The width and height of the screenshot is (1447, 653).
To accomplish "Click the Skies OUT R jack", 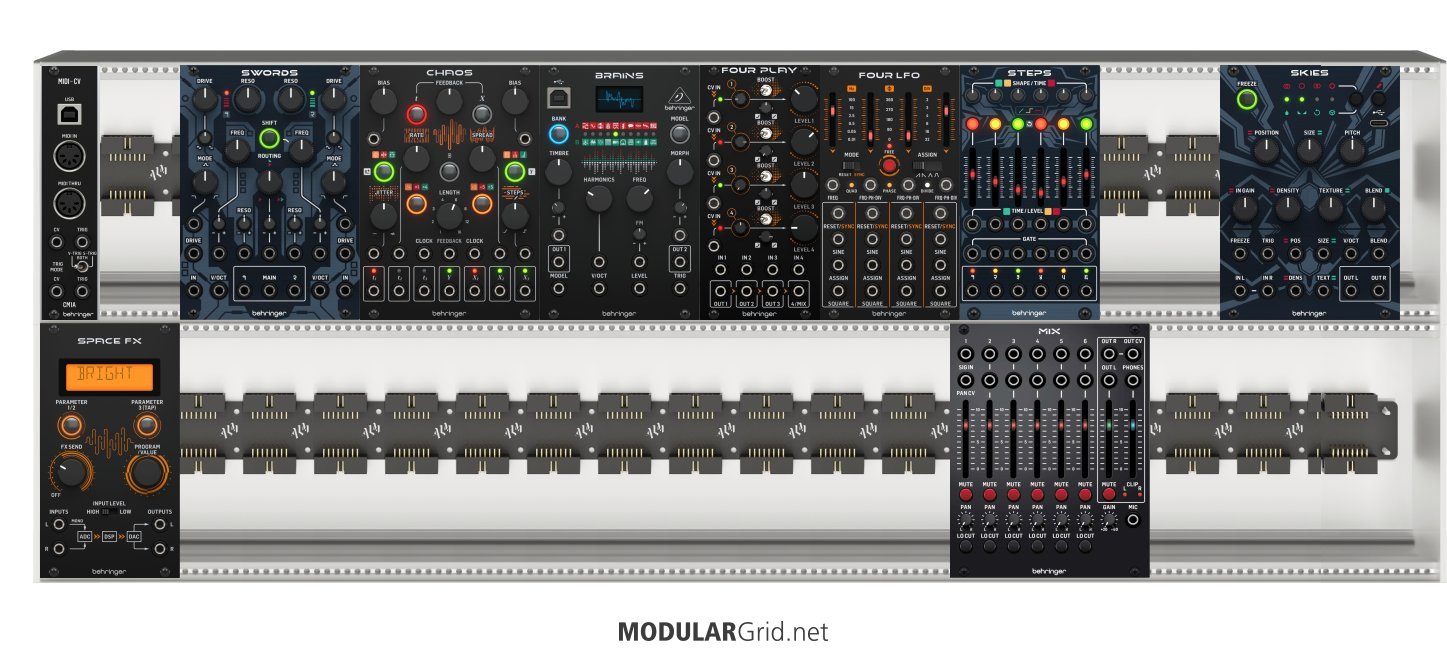I will pos(1379,291).
